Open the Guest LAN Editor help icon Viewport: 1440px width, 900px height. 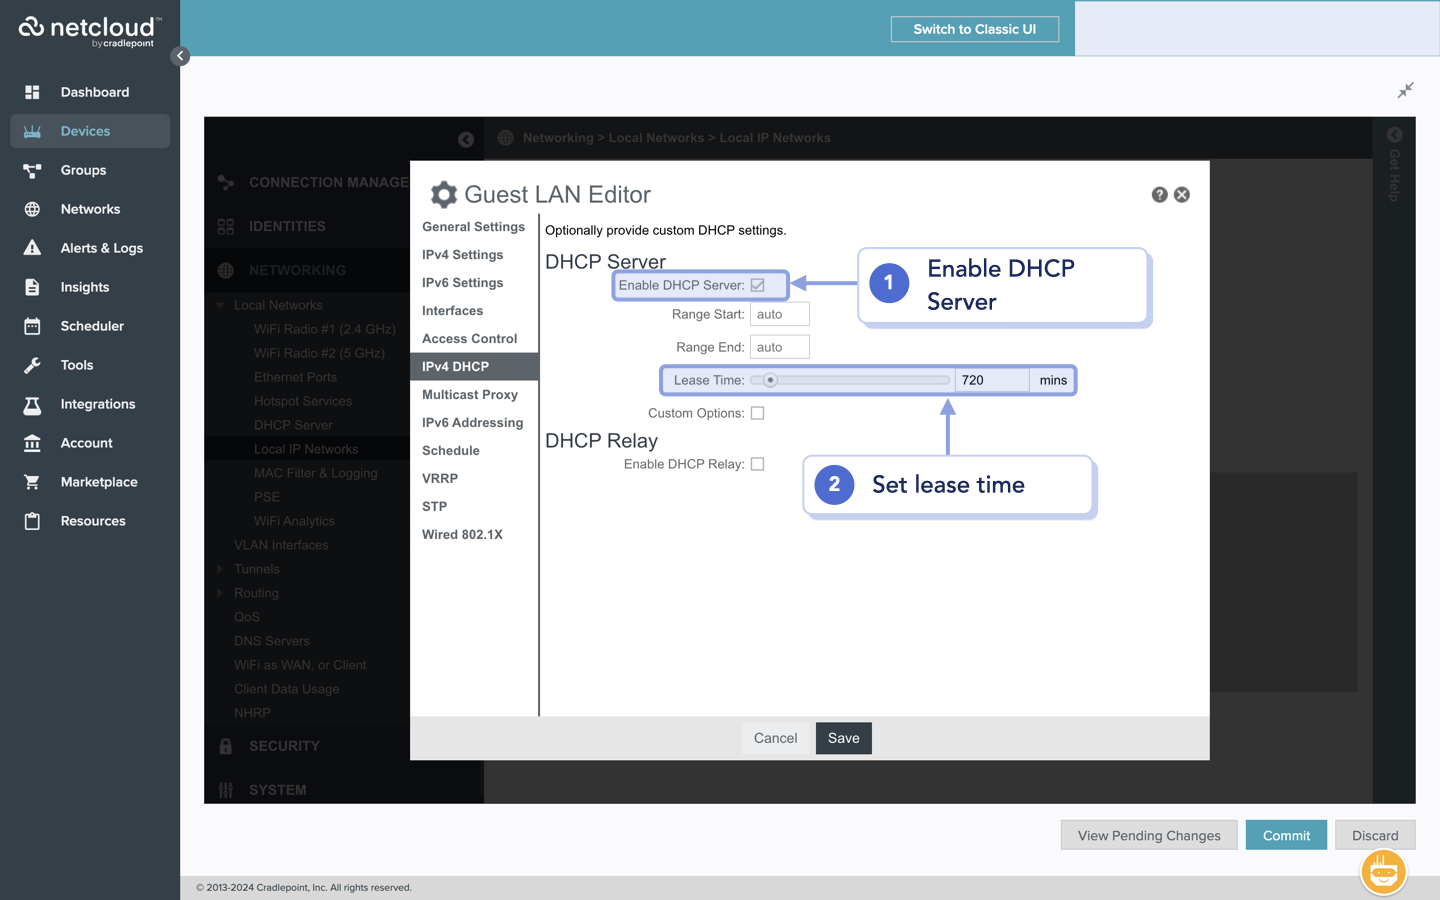1159,194
